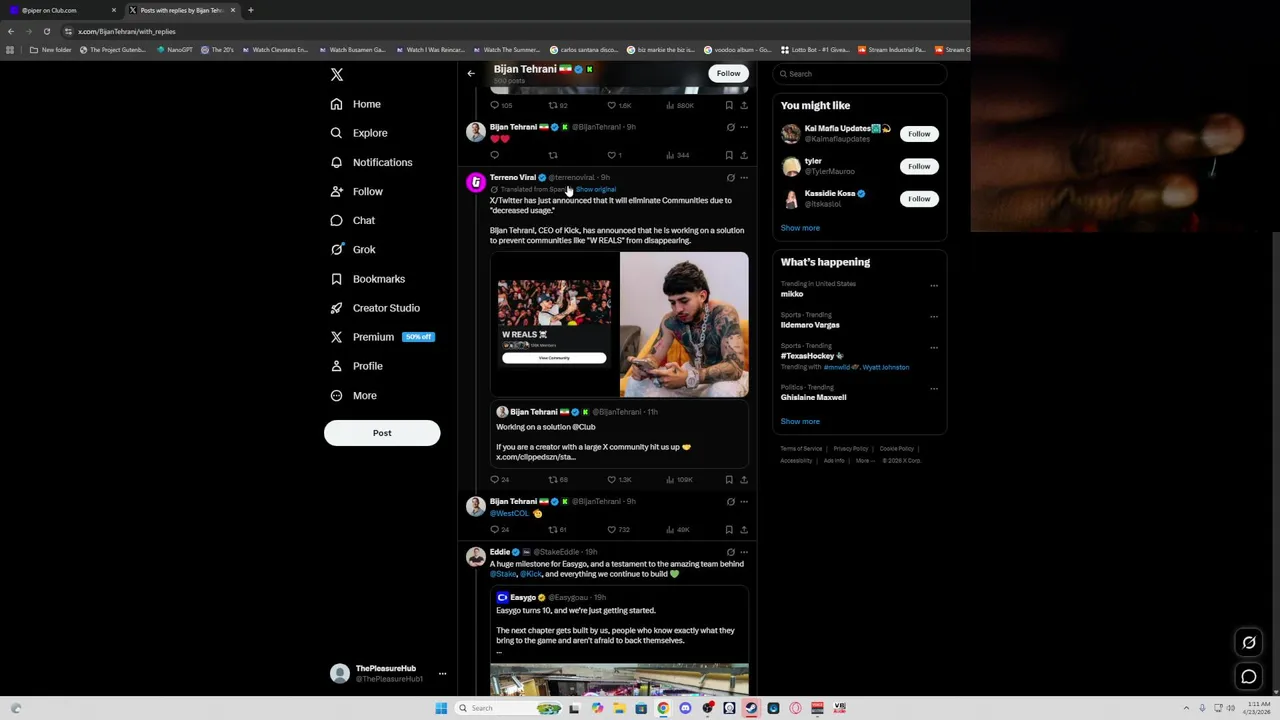This screenshot has width=1280, height=720.
Task: Open Premium with 50% off badge
Action: coord(382,337)
